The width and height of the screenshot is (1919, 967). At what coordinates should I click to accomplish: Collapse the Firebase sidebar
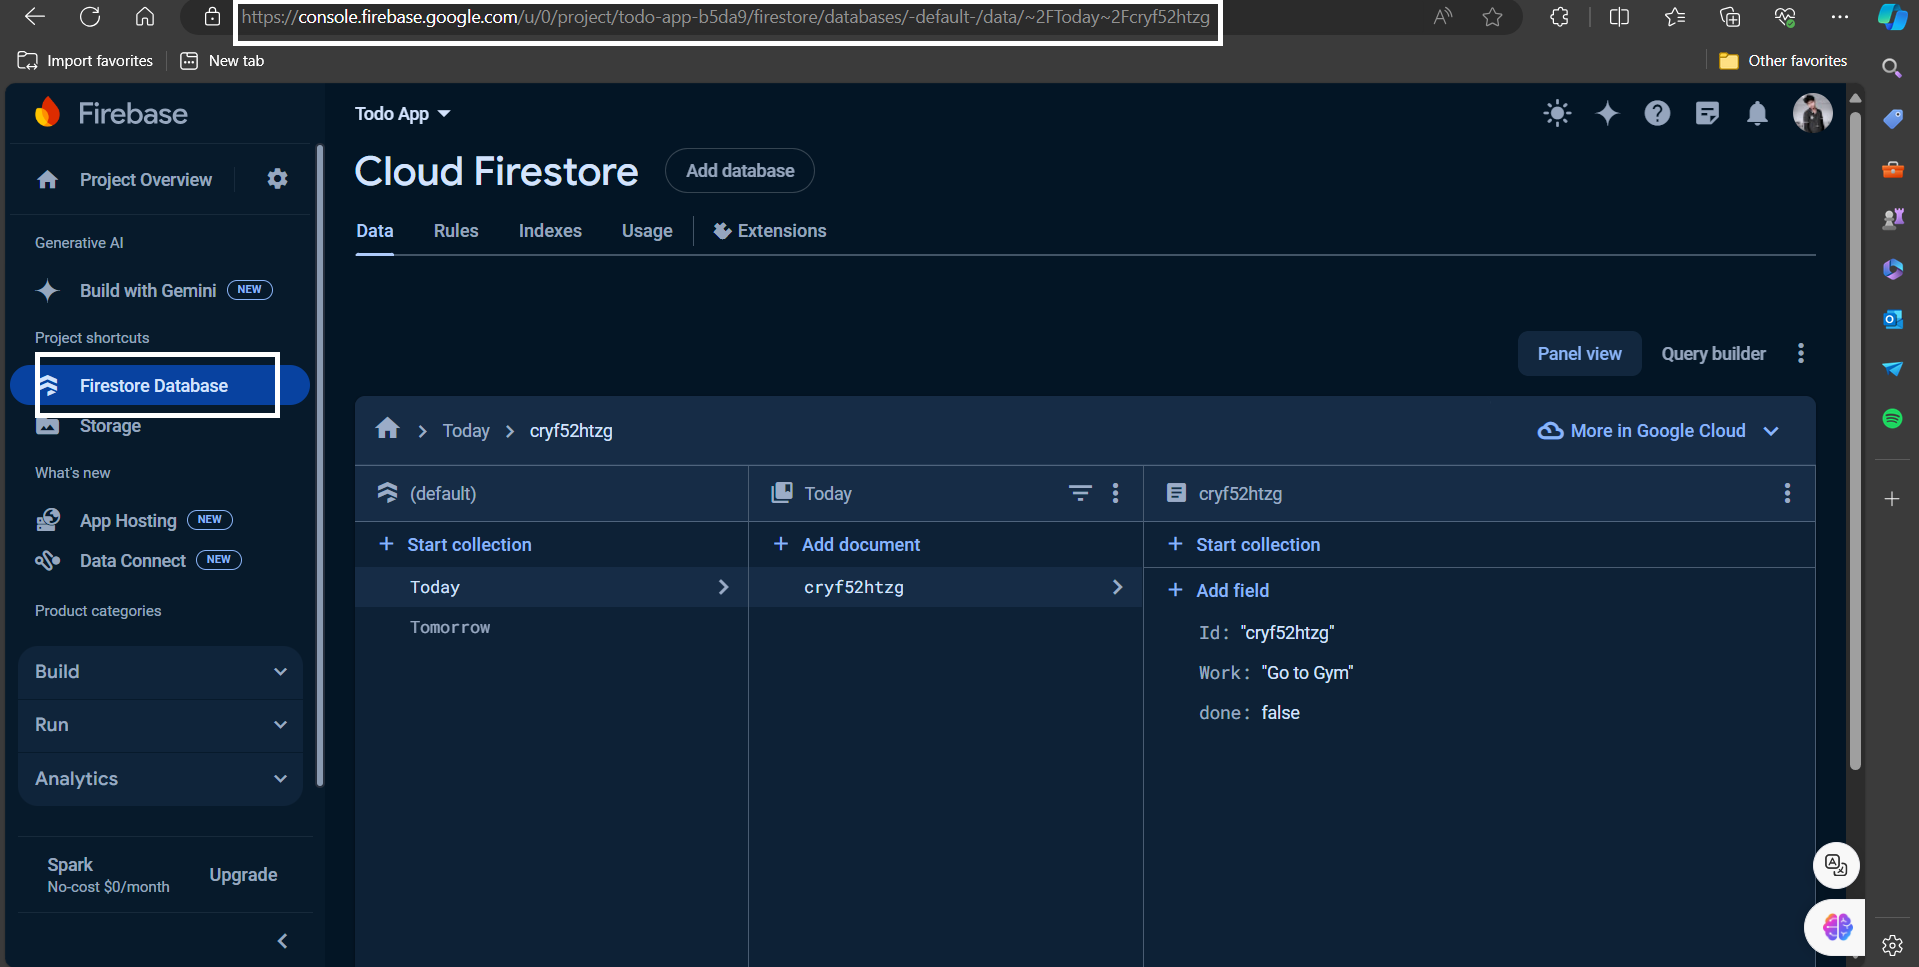point(283,941)
